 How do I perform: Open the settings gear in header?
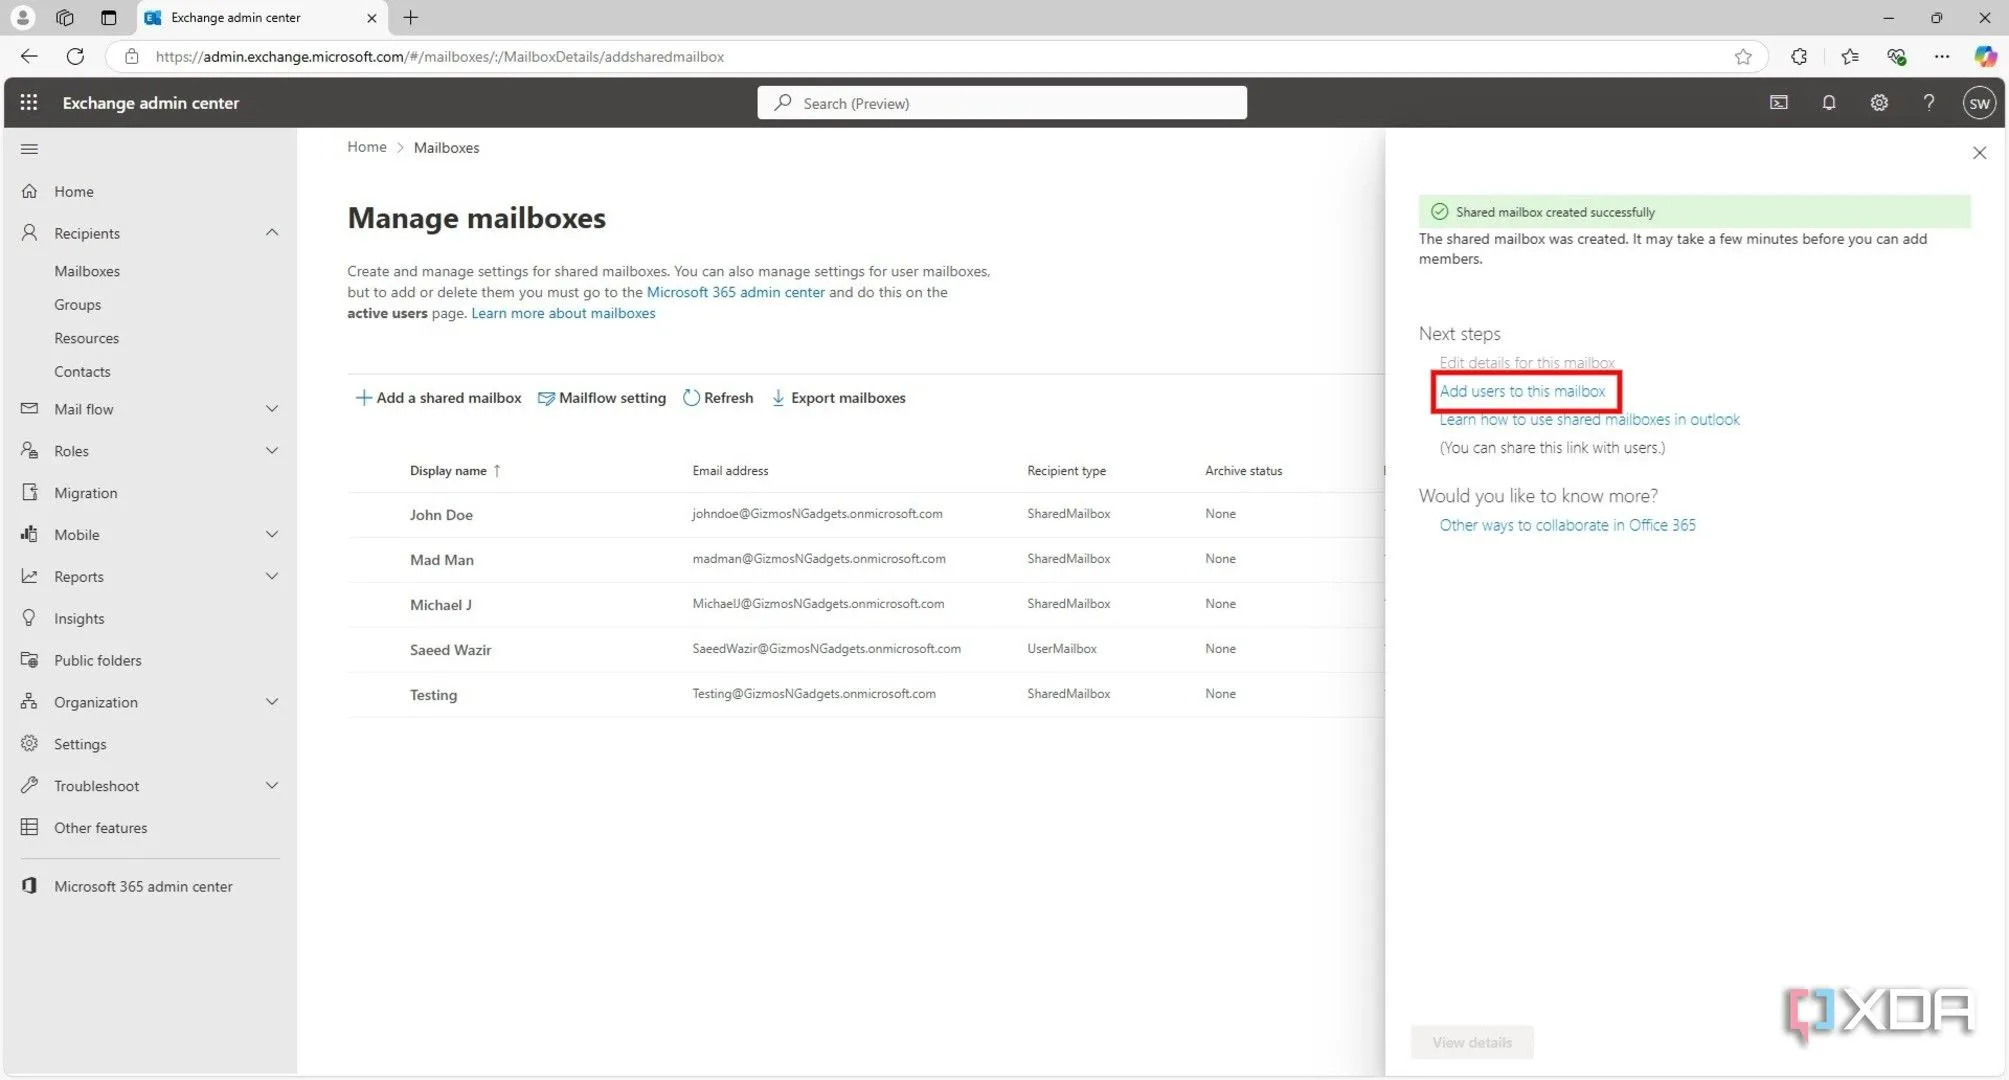[x=1878, y=102]
